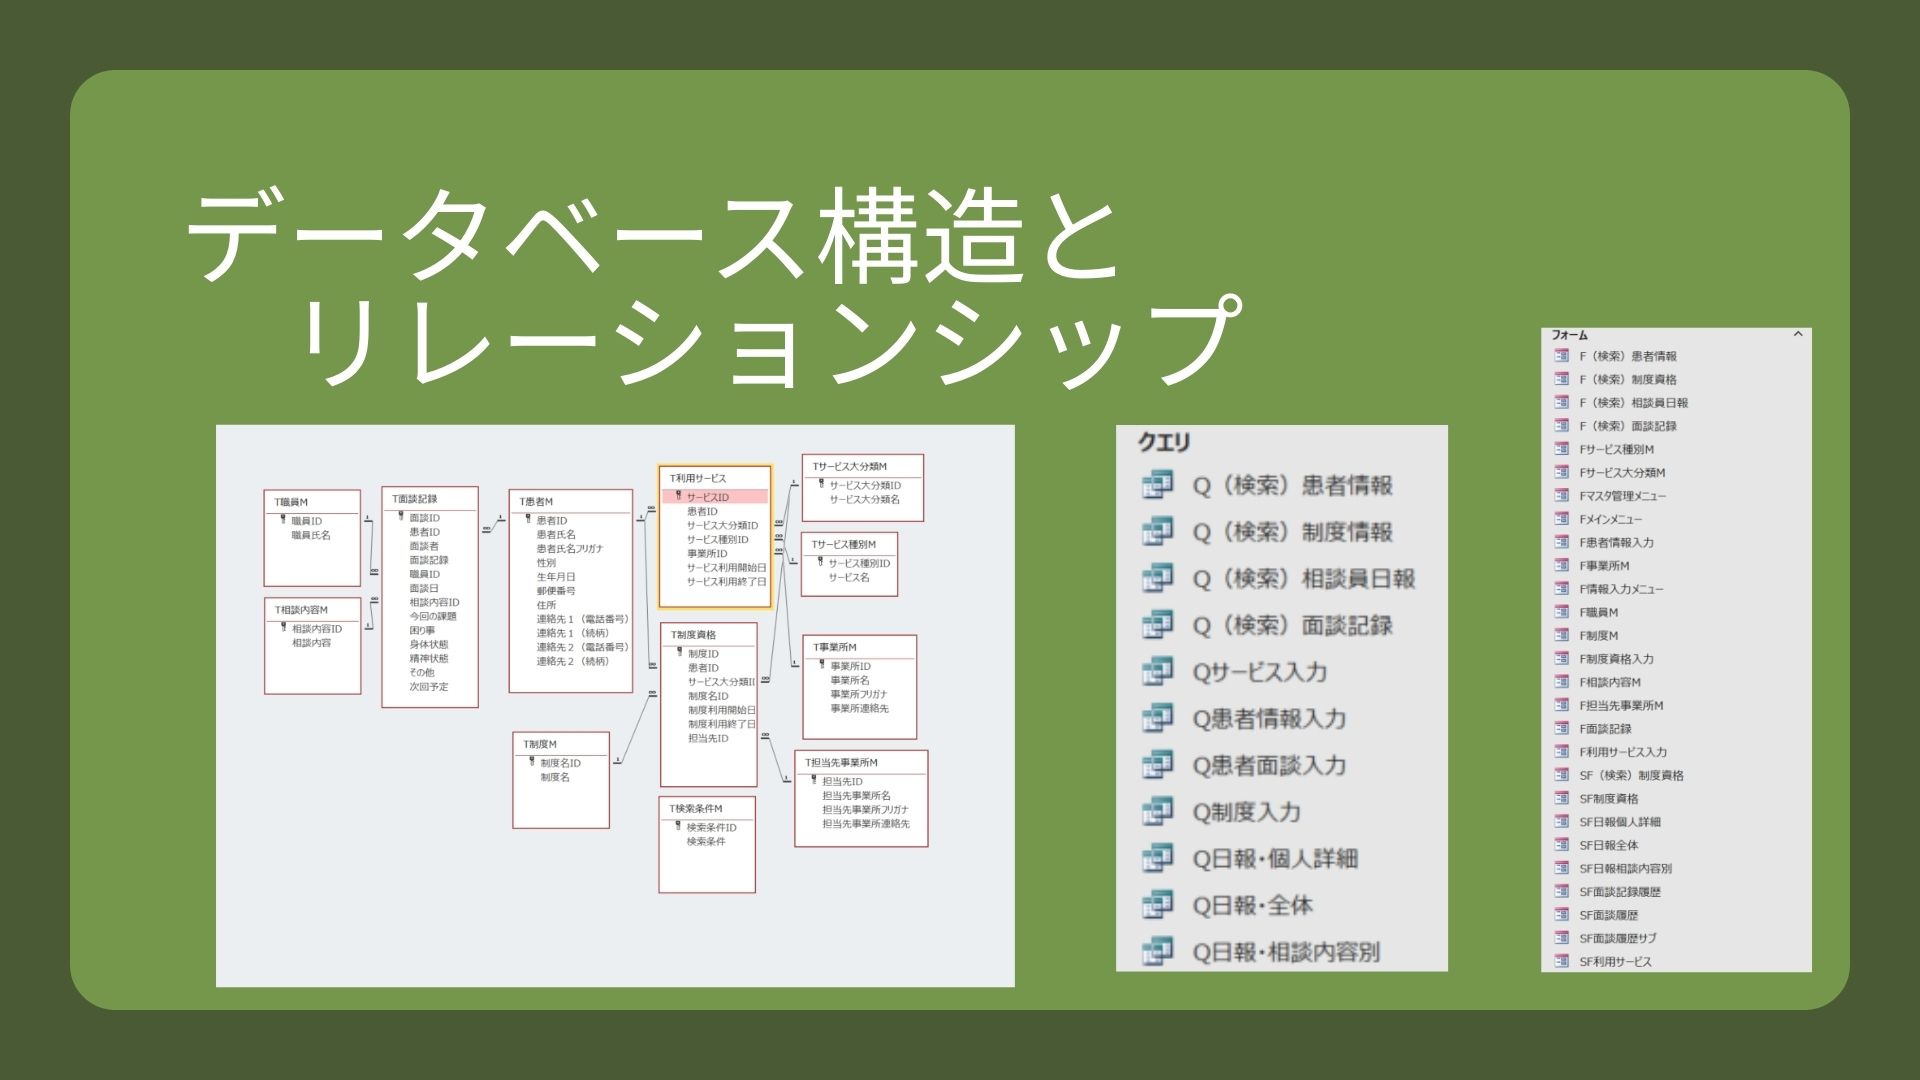Click query icon beside Qサービス入力
This screenshot has width=1920, height=1080.
click(x=1157, y=672)
